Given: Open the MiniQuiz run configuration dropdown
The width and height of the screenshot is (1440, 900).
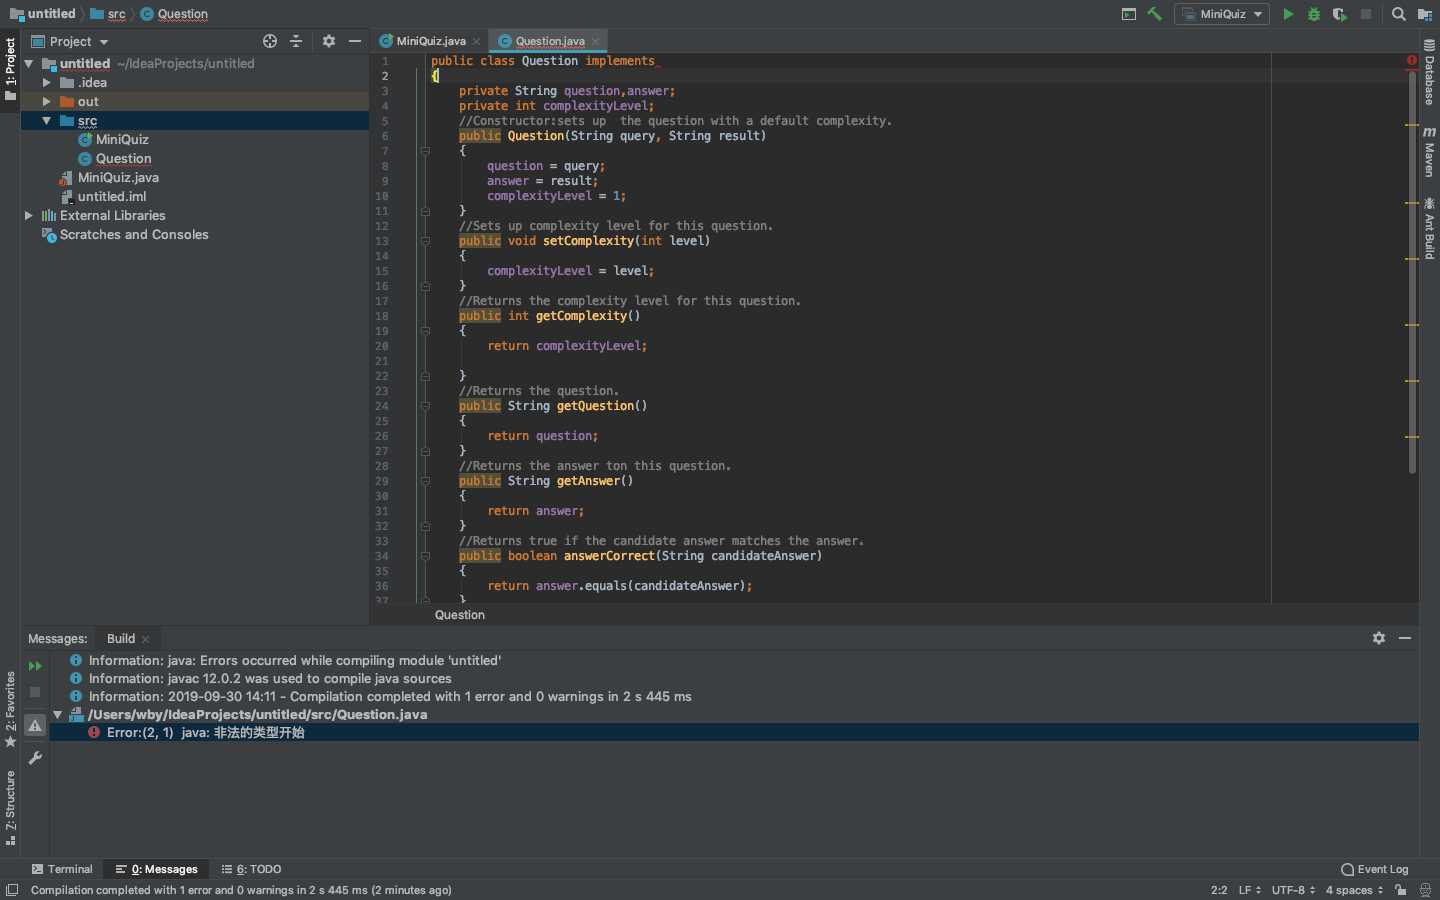Looking at the screenshot, I should click(x=1222, y=14).
